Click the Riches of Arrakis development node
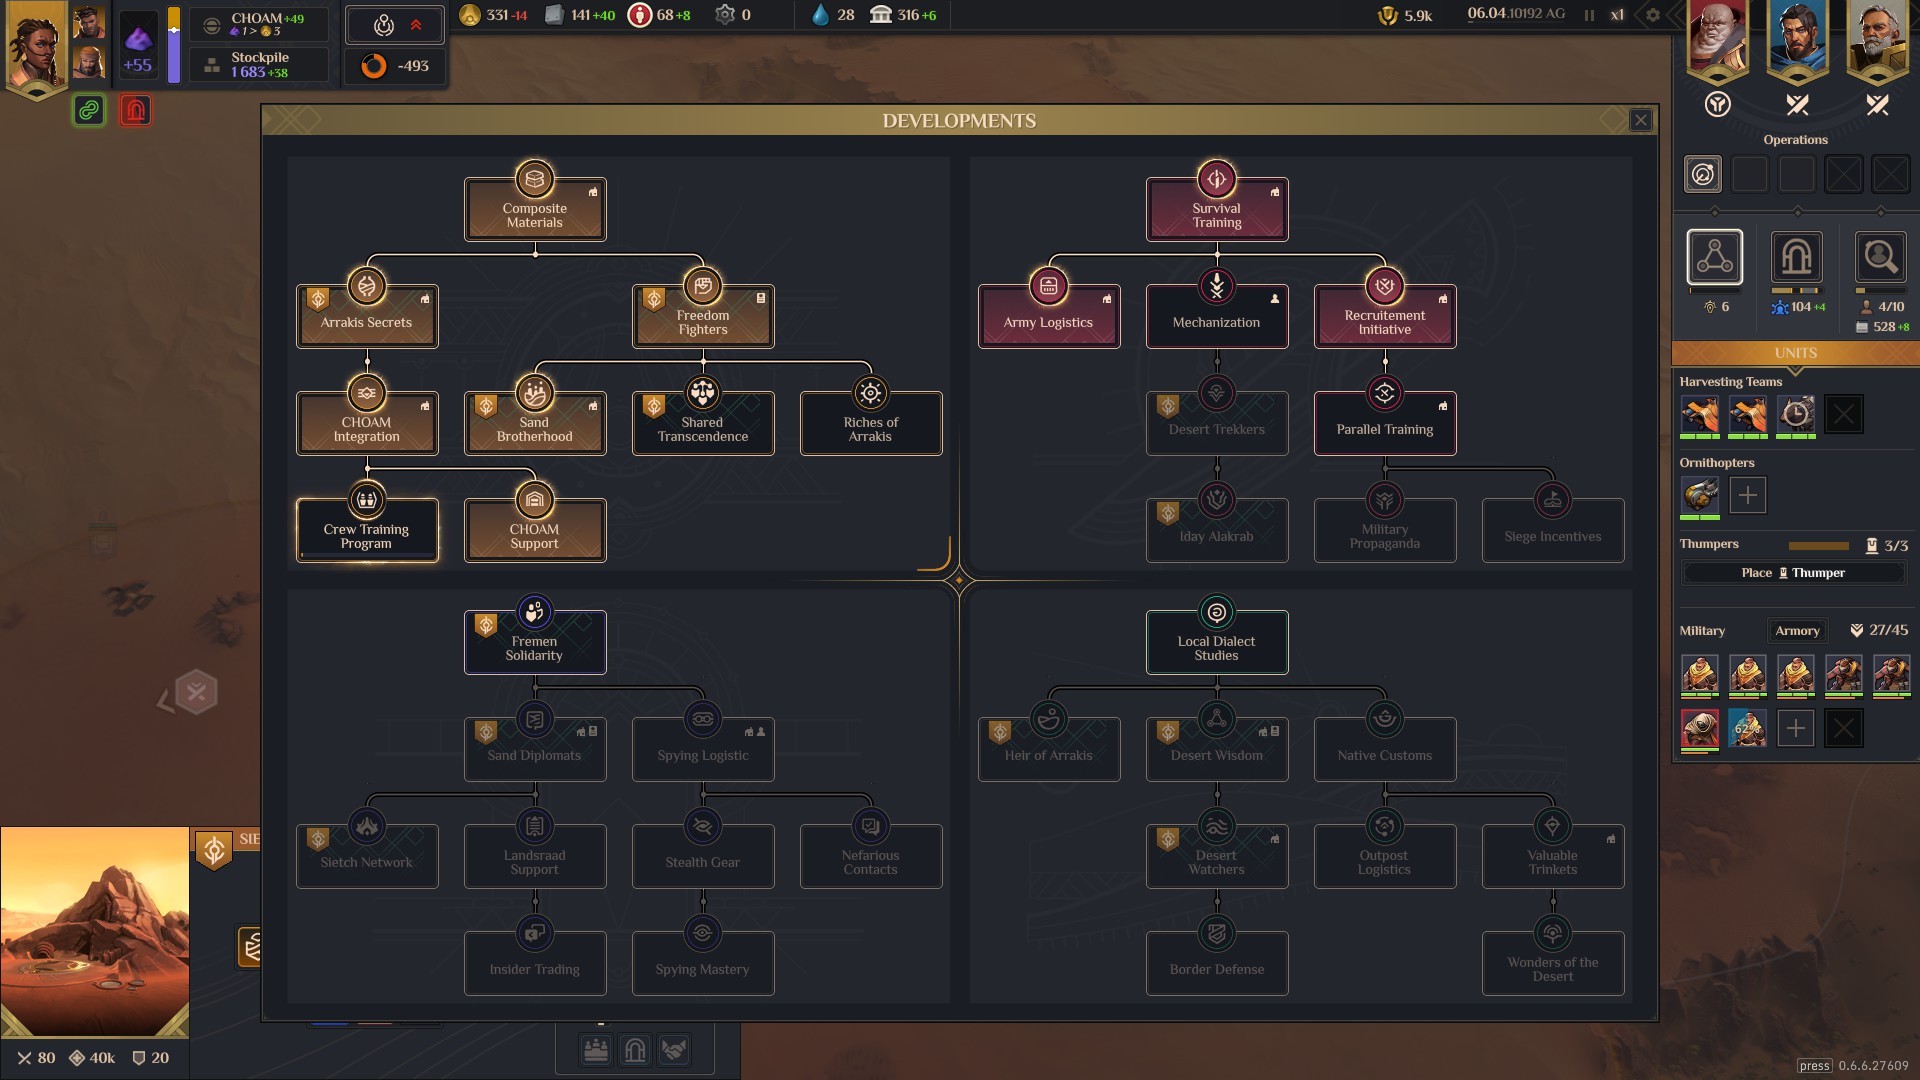Image resolution: width=1920 pixels, height=1080 pixels. click(x=870, y=423)
